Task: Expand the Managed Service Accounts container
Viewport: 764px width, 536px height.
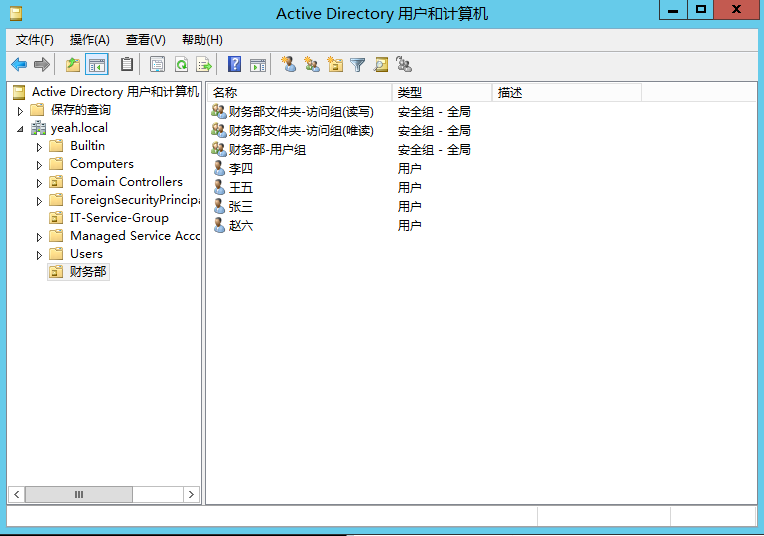Action: 39,237
